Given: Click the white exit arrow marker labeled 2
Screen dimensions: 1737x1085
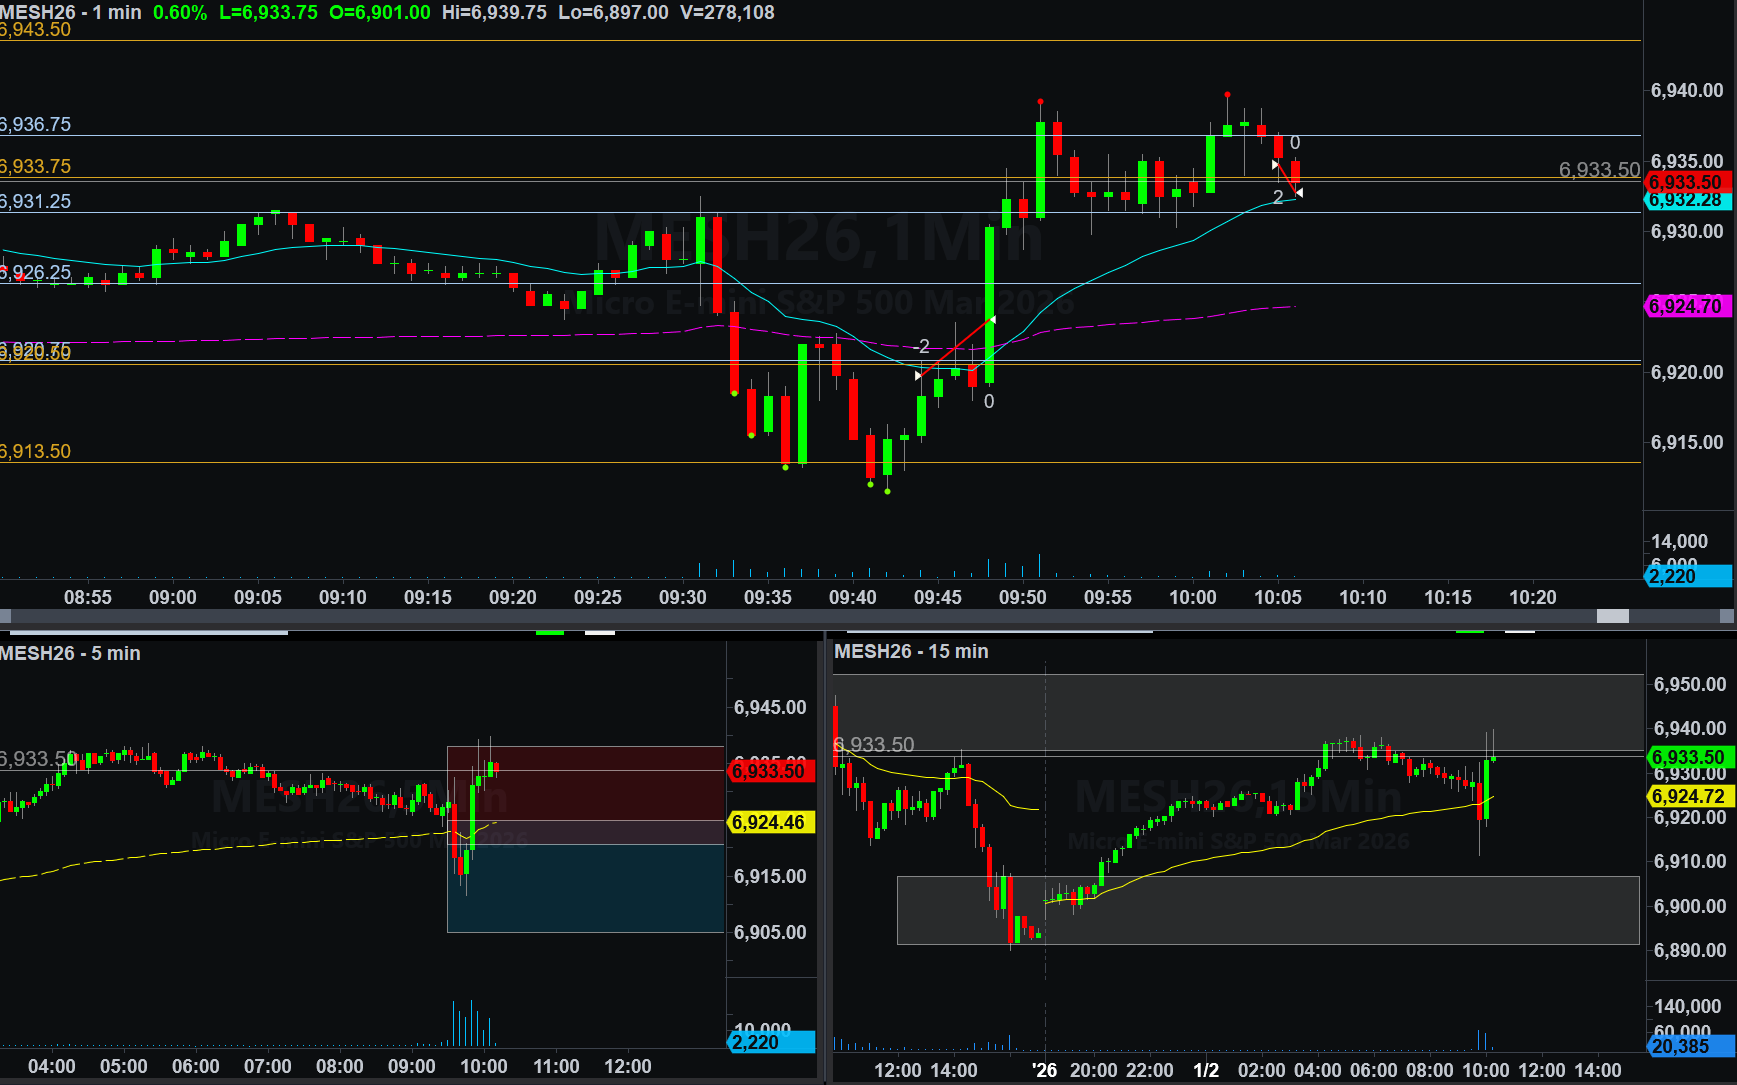Looking at the screenshot, I should pyautogui.click(x=1298, y=192).
